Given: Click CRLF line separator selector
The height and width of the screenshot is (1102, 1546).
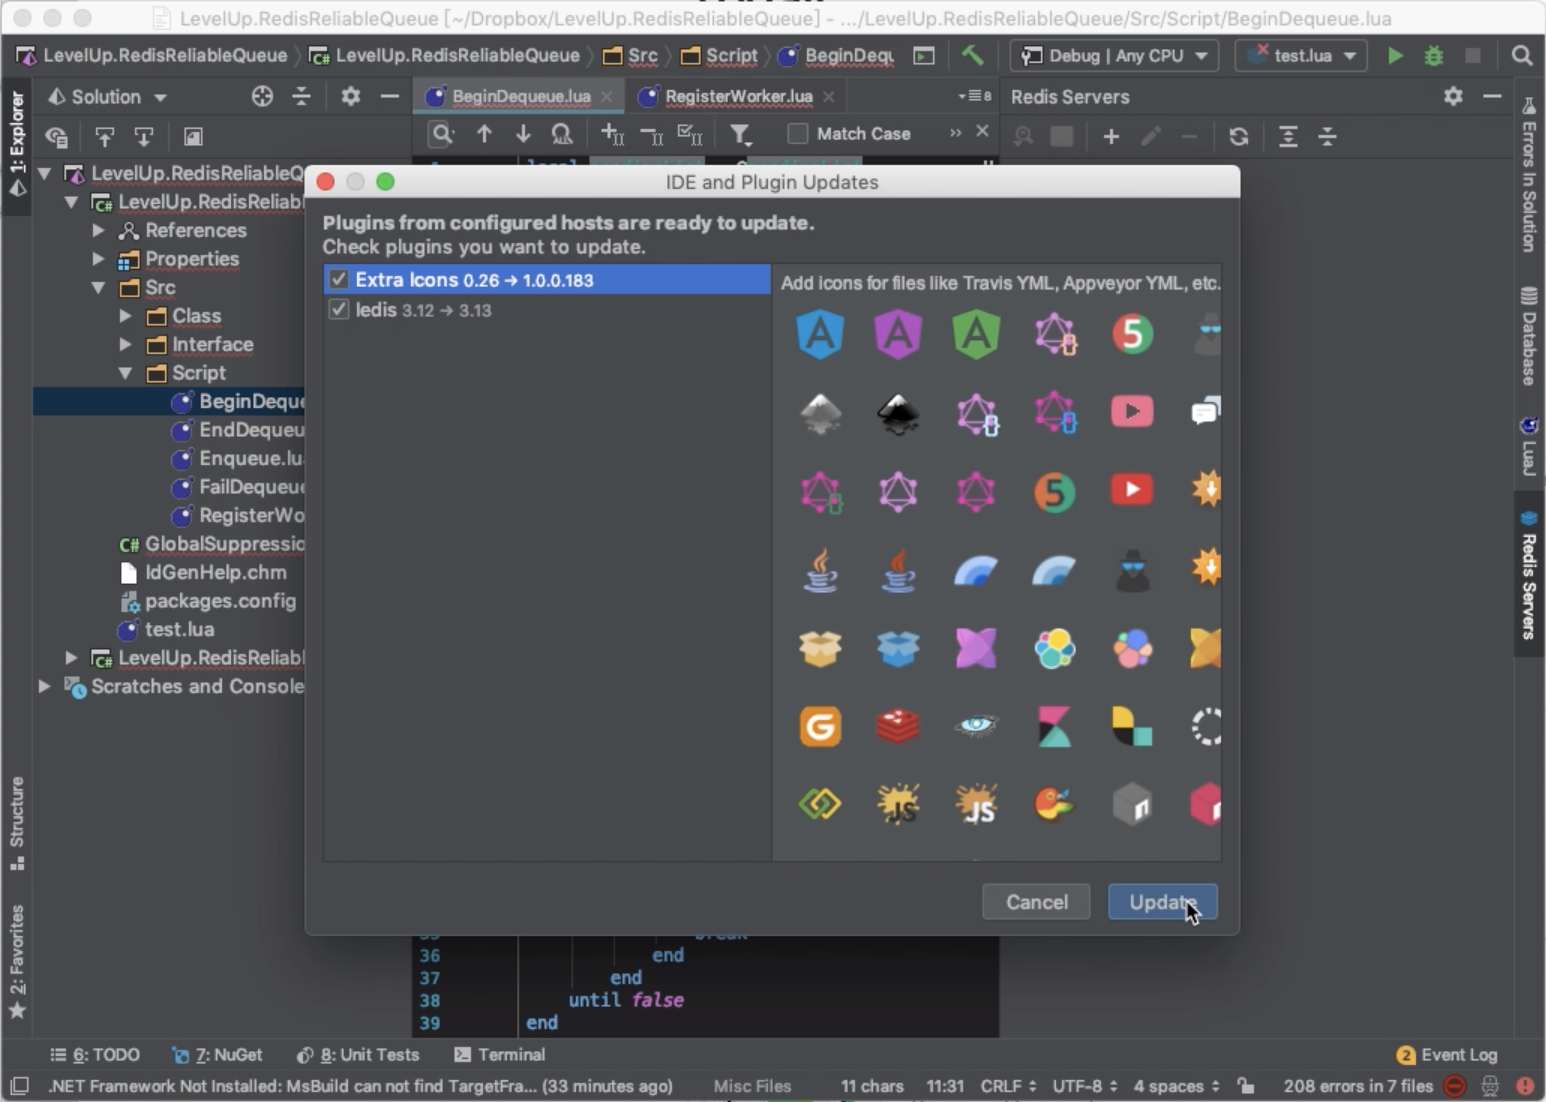Looking at the screenshot, I should point(1008,1086).
